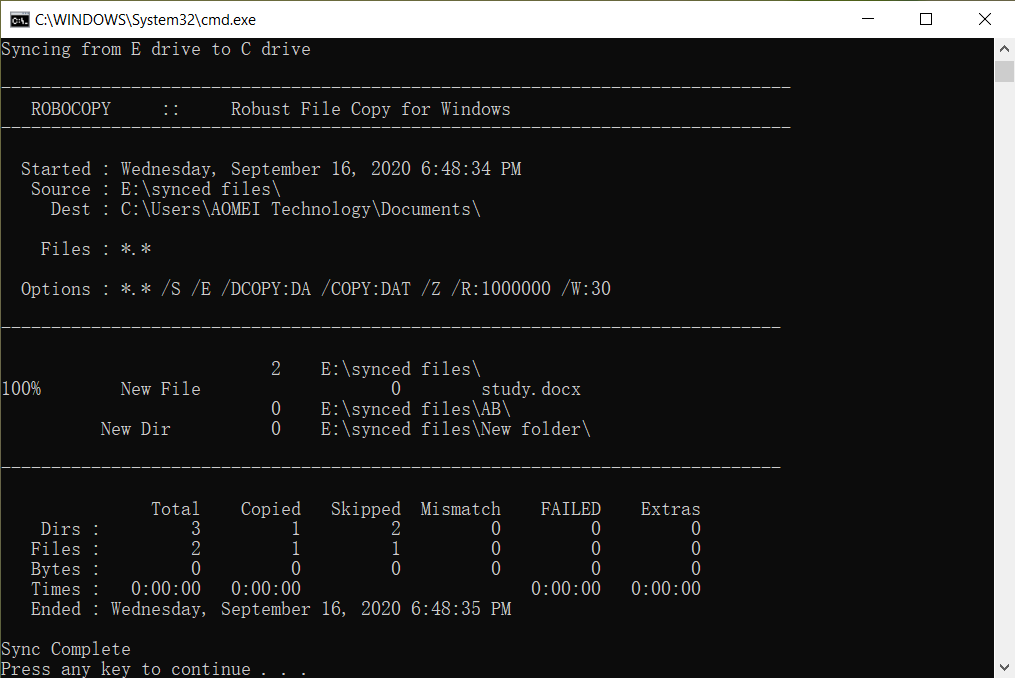The height and width of the screenshot is (678, 1015).
Task: Maximize the cmd.exe window
Action: [926, 19]
